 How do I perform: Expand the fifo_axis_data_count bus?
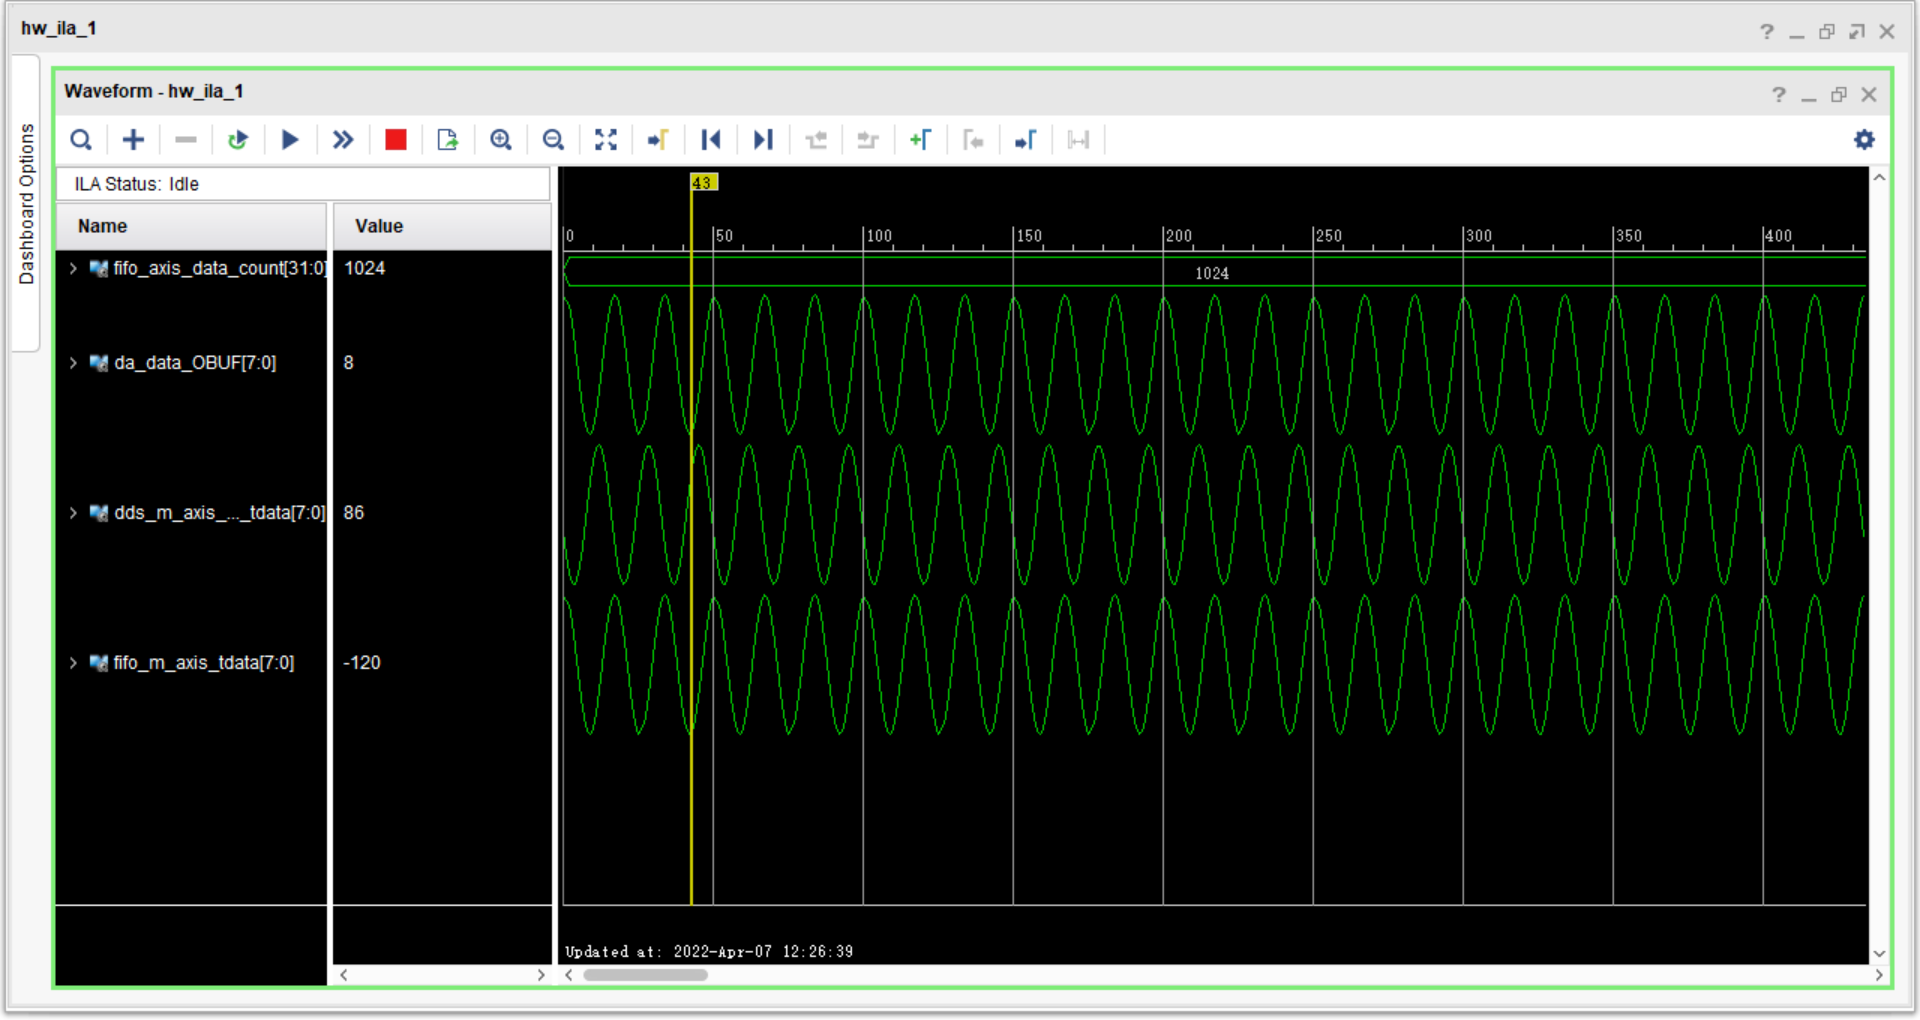coord(73,268)
